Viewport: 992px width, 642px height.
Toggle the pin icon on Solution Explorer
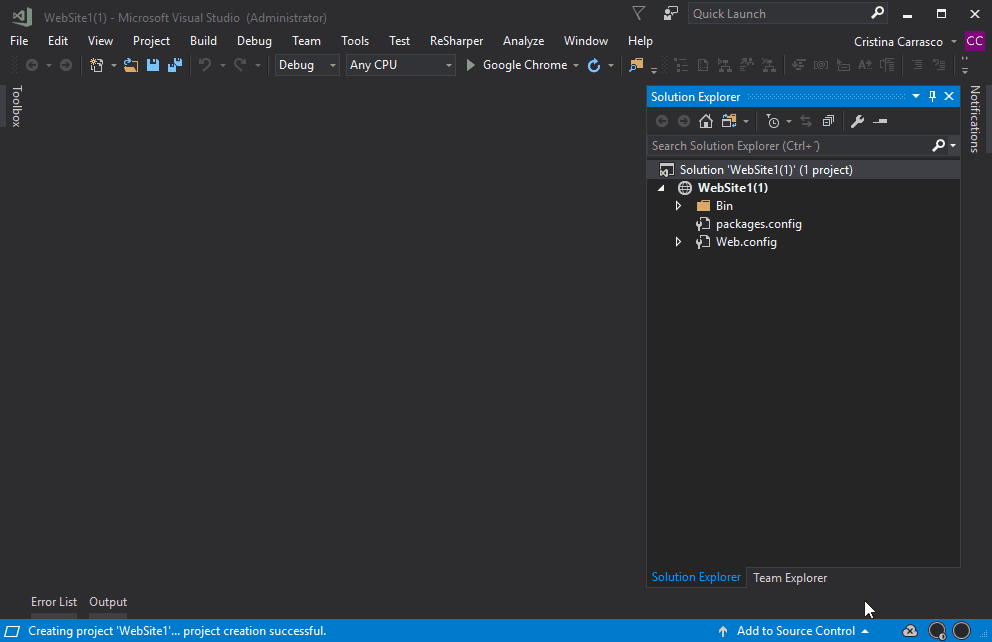[x=932, y=96]
